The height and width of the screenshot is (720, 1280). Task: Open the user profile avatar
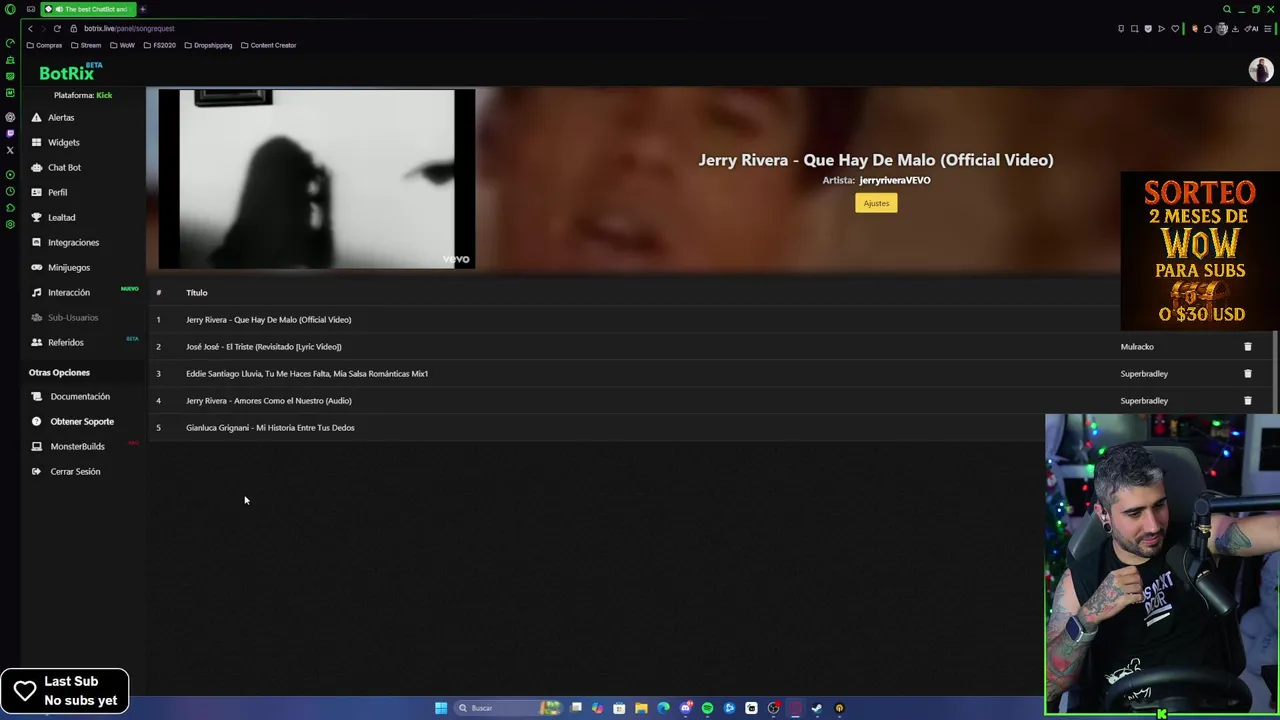click(1260, 70)
